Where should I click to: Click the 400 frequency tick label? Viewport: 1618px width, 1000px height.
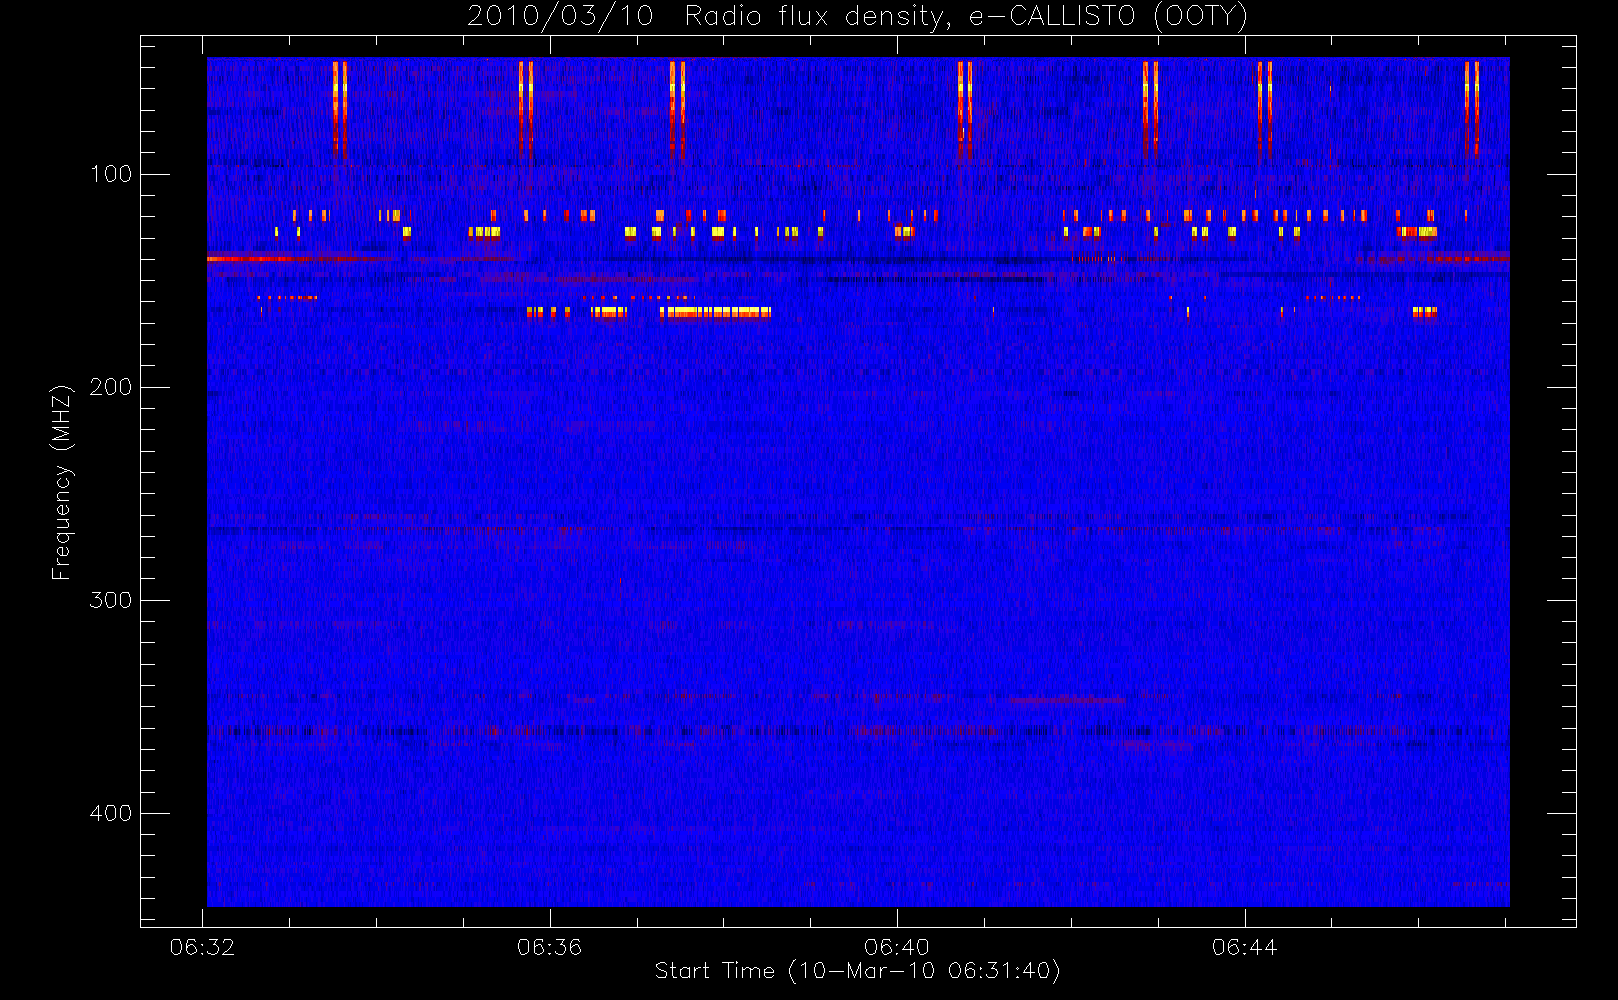[x=111, y=813]
